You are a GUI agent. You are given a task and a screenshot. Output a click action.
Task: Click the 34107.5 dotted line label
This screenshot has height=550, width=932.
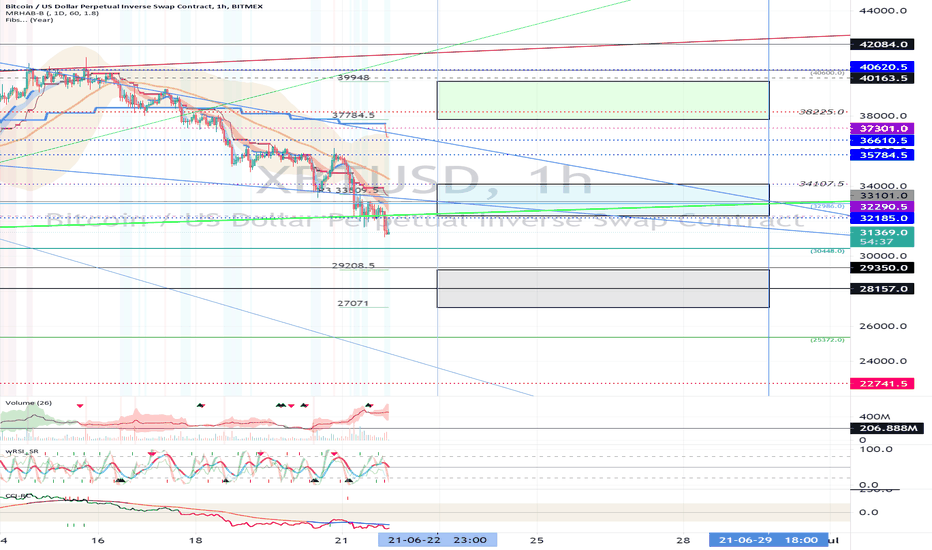coord(821,184)
